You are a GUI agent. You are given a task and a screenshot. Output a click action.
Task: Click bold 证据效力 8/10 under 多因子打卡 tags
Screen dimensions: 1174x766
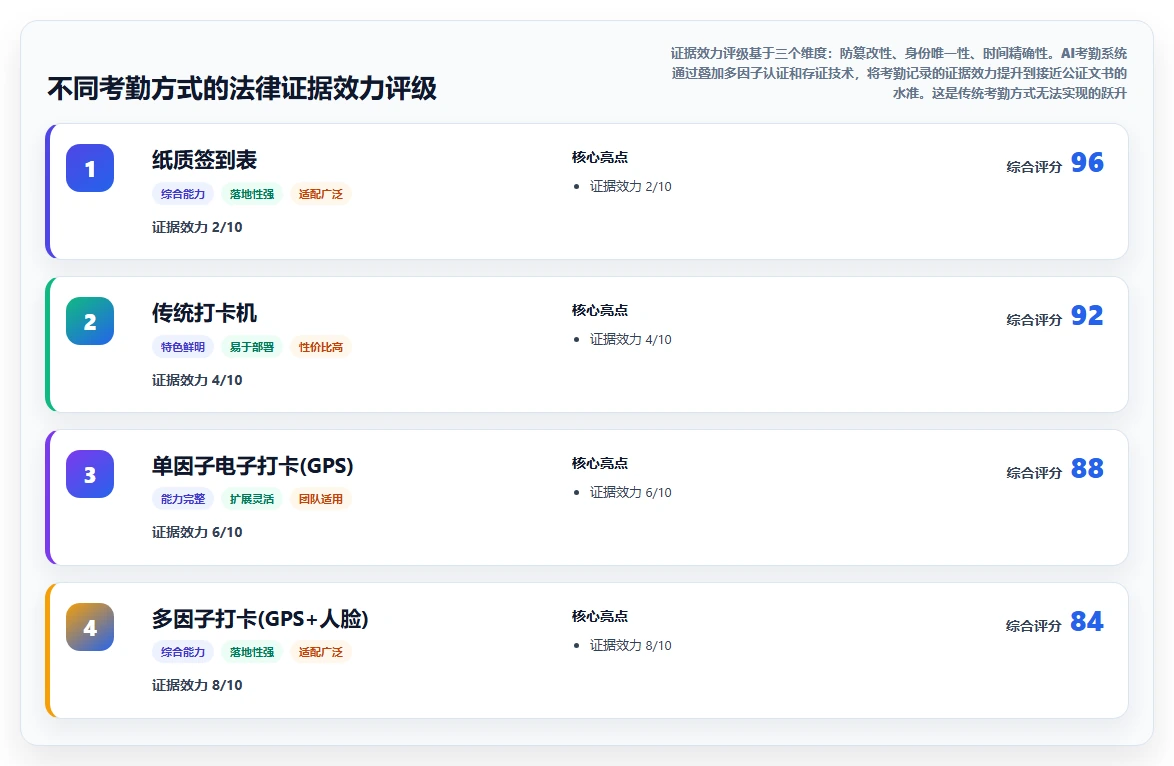[x=197, y=685]
